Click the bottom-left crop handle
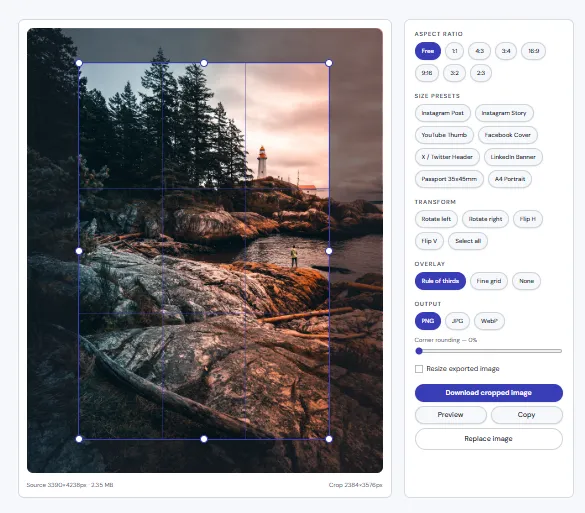This screenshot has height=513, width=585. (x=79, y=439)
